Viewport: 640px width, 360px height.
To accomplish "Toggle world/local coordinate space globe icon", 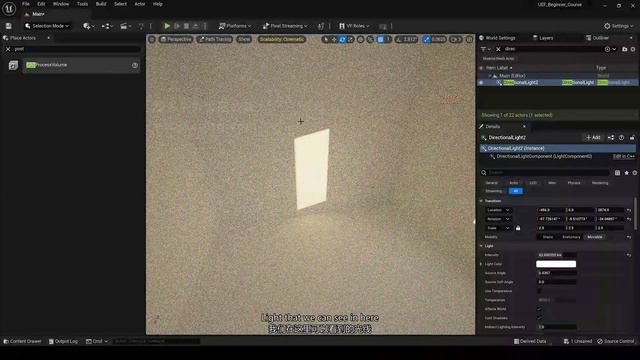I will click(x=360, y=40).
